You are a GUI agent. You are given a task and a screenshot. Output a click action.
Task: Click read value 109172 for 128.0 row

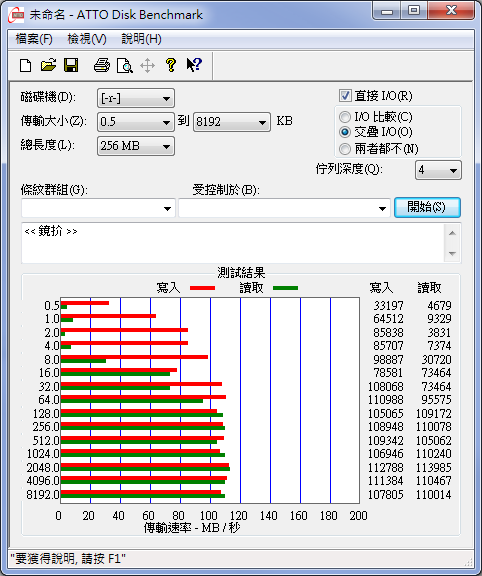(x=434, y=414)
